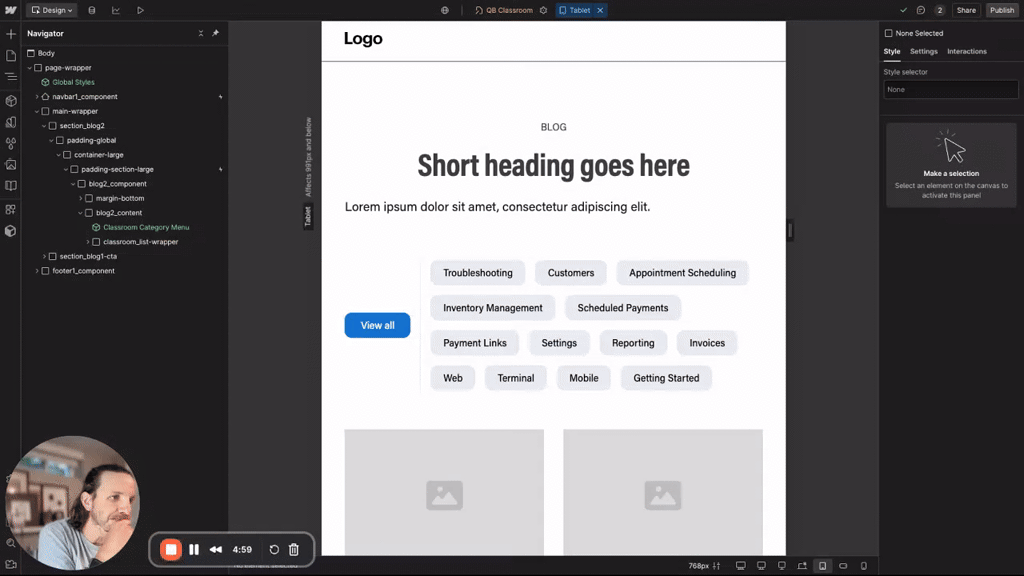Click the Troubleshooting category link
Image resolution: width=1024 pixels, height=576 pixels.
478,273
